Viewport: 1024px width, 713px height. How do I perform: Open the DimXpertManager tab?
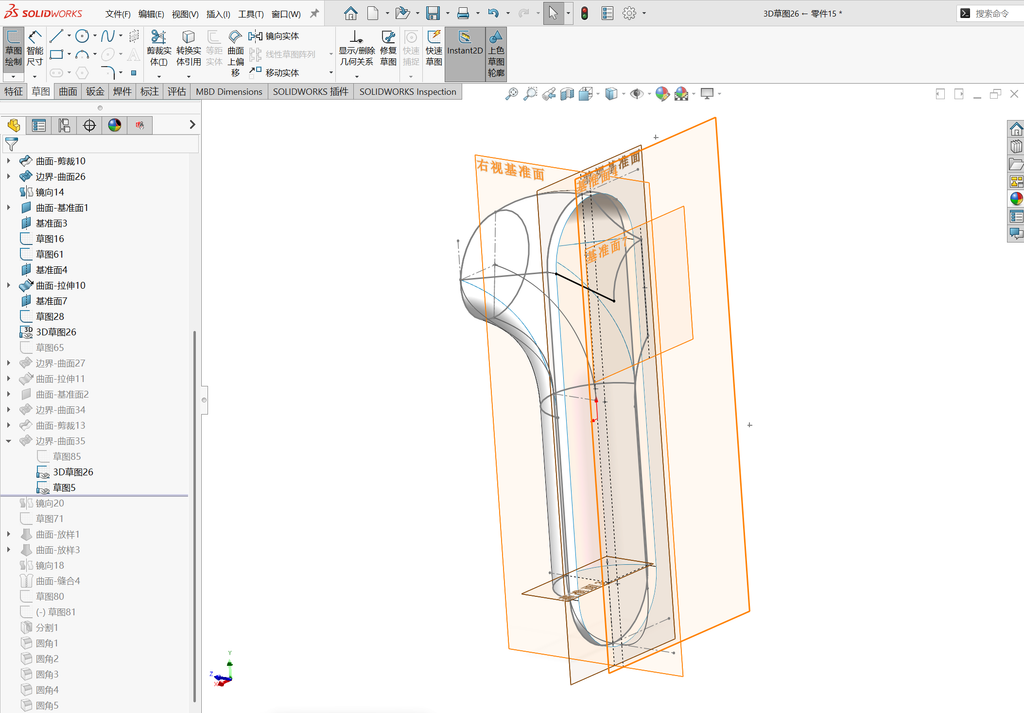click(x=89, y=125)
